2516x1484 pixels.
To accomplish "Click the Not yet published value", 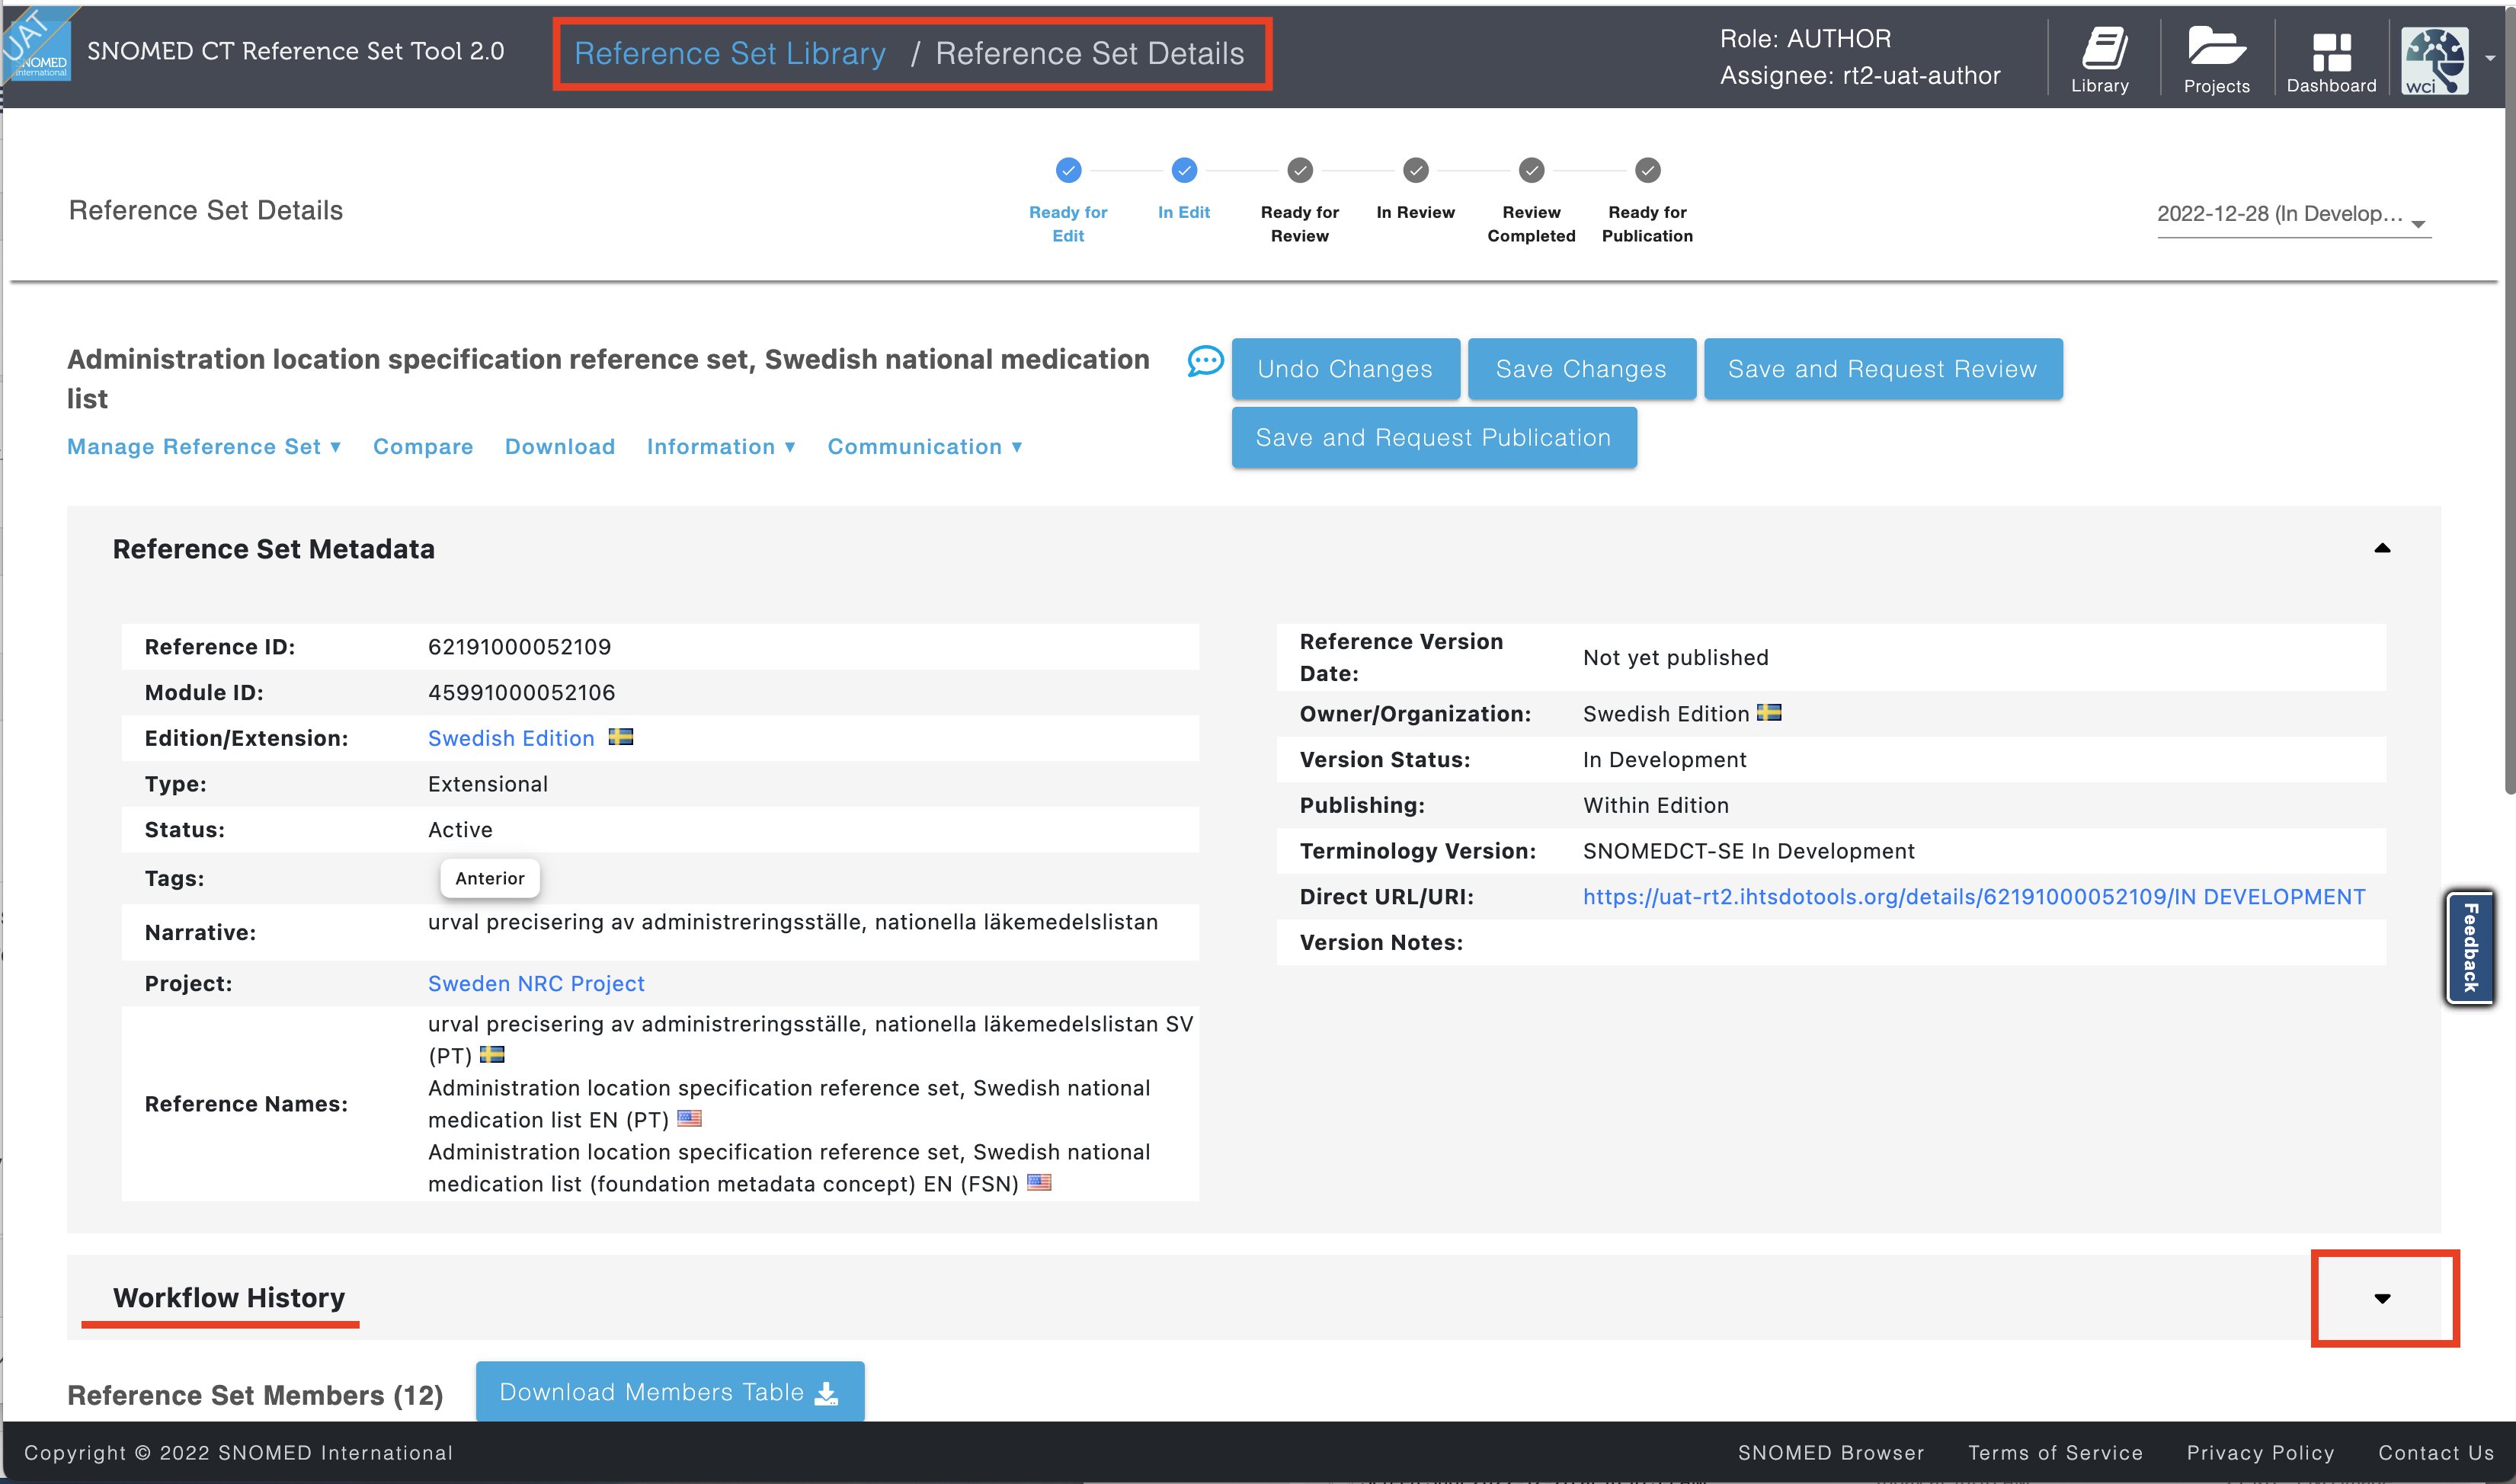I will [x=1676, y=657].
